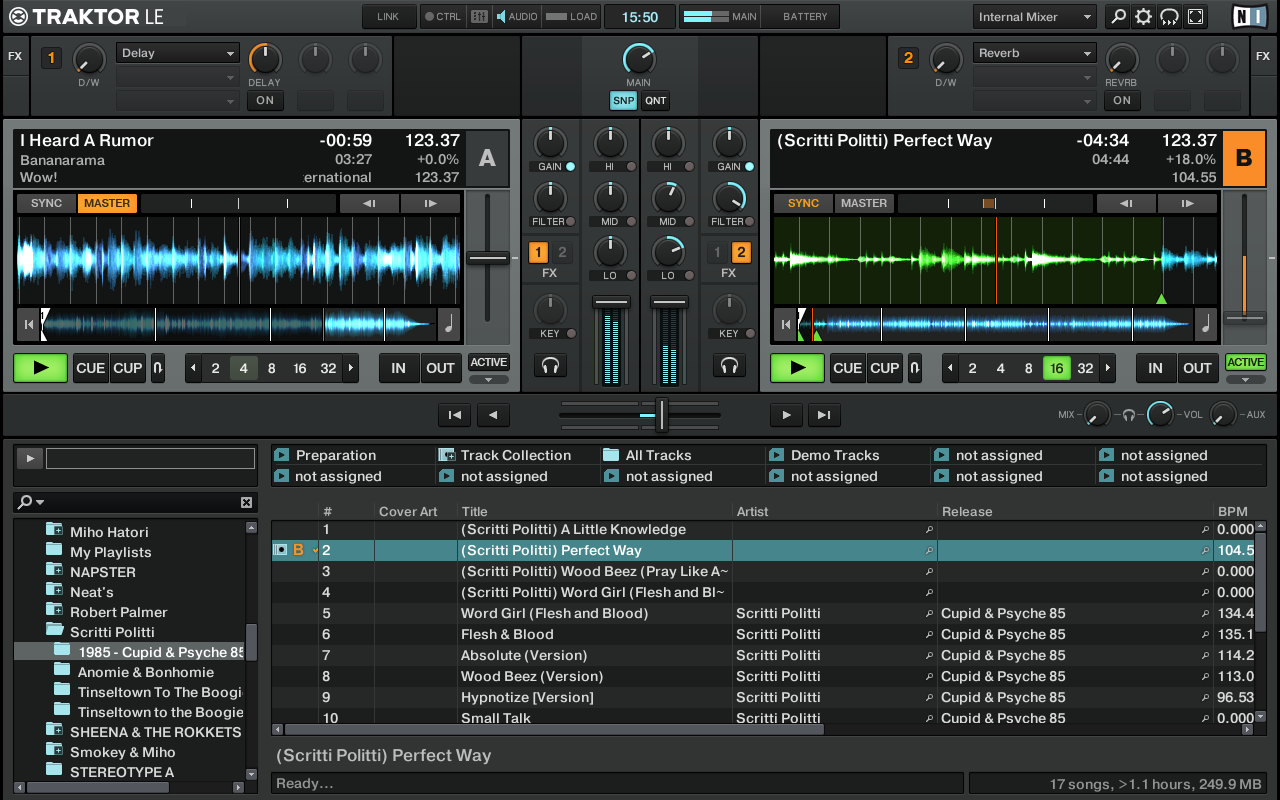The image size is (1280, 800).
Task: Click the MAIN volume knob
Action: pyautogui.click(x=638, y=59)
